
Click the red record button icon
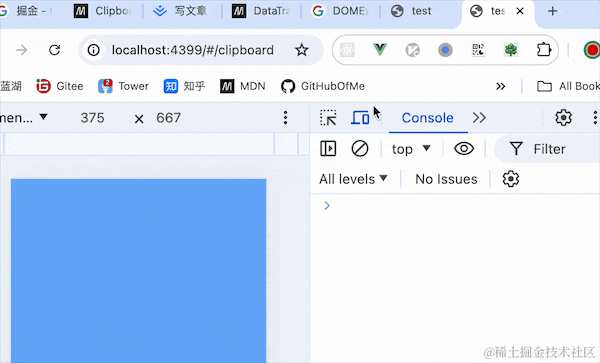tap(592, 50)
